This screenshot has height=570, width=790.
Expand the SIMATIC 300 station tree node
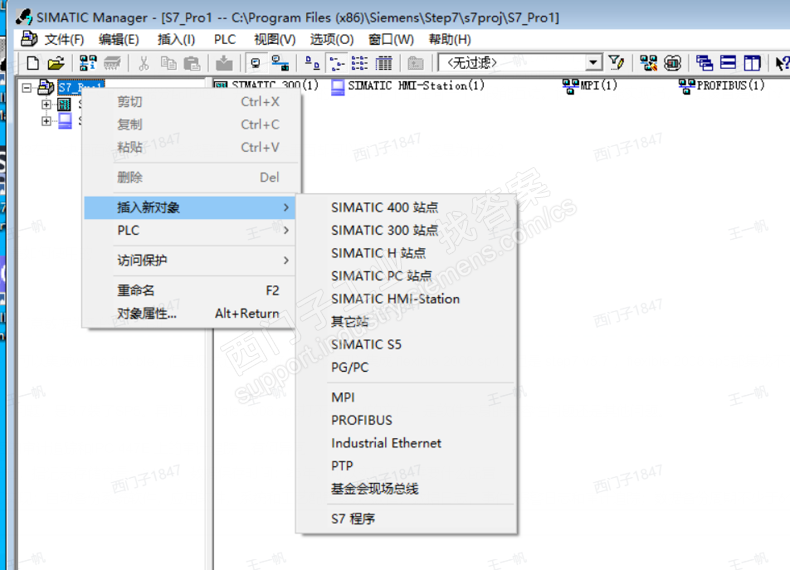click(x=46, y=104)
